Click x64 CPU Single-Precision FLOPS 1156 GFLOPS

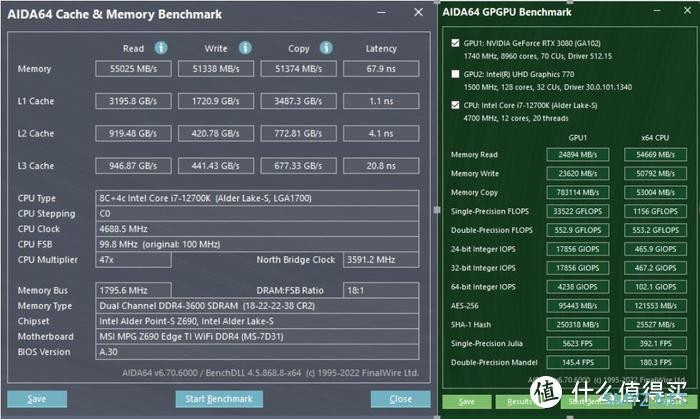655,212
